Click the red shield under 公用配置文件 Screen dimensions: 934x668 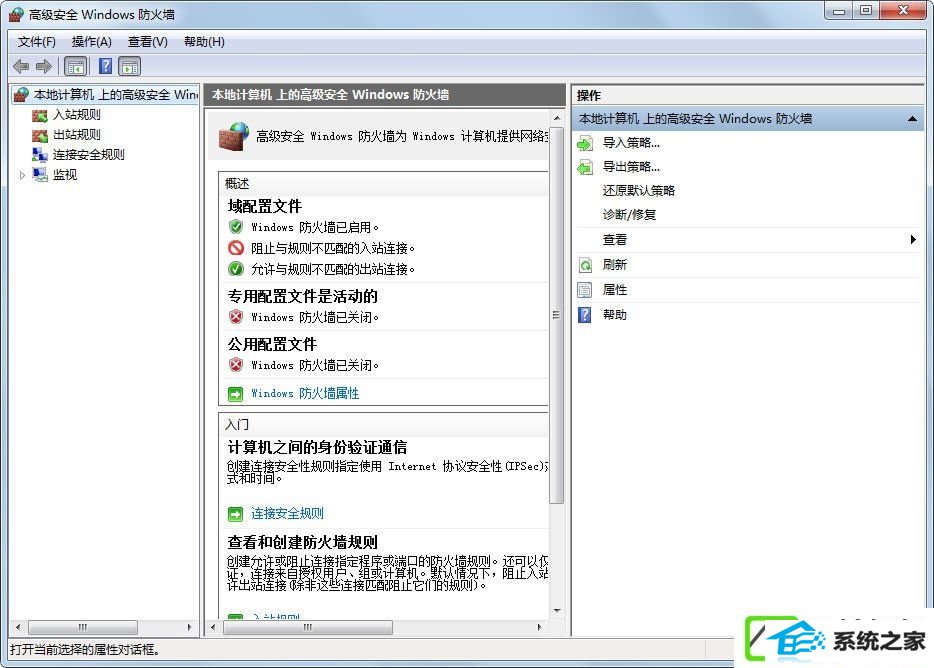pyautogui.click(x=236, y=365)
